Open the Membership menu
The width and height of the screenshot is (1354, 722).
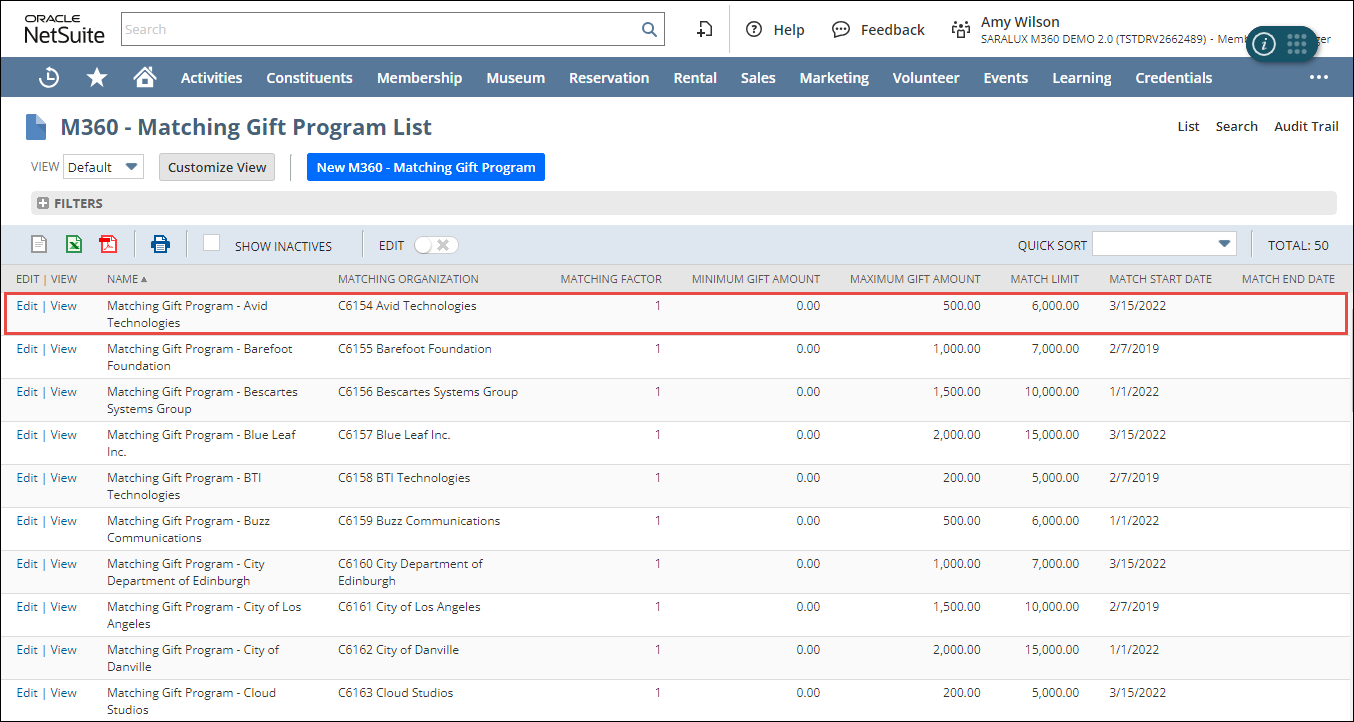coord(419,78)
